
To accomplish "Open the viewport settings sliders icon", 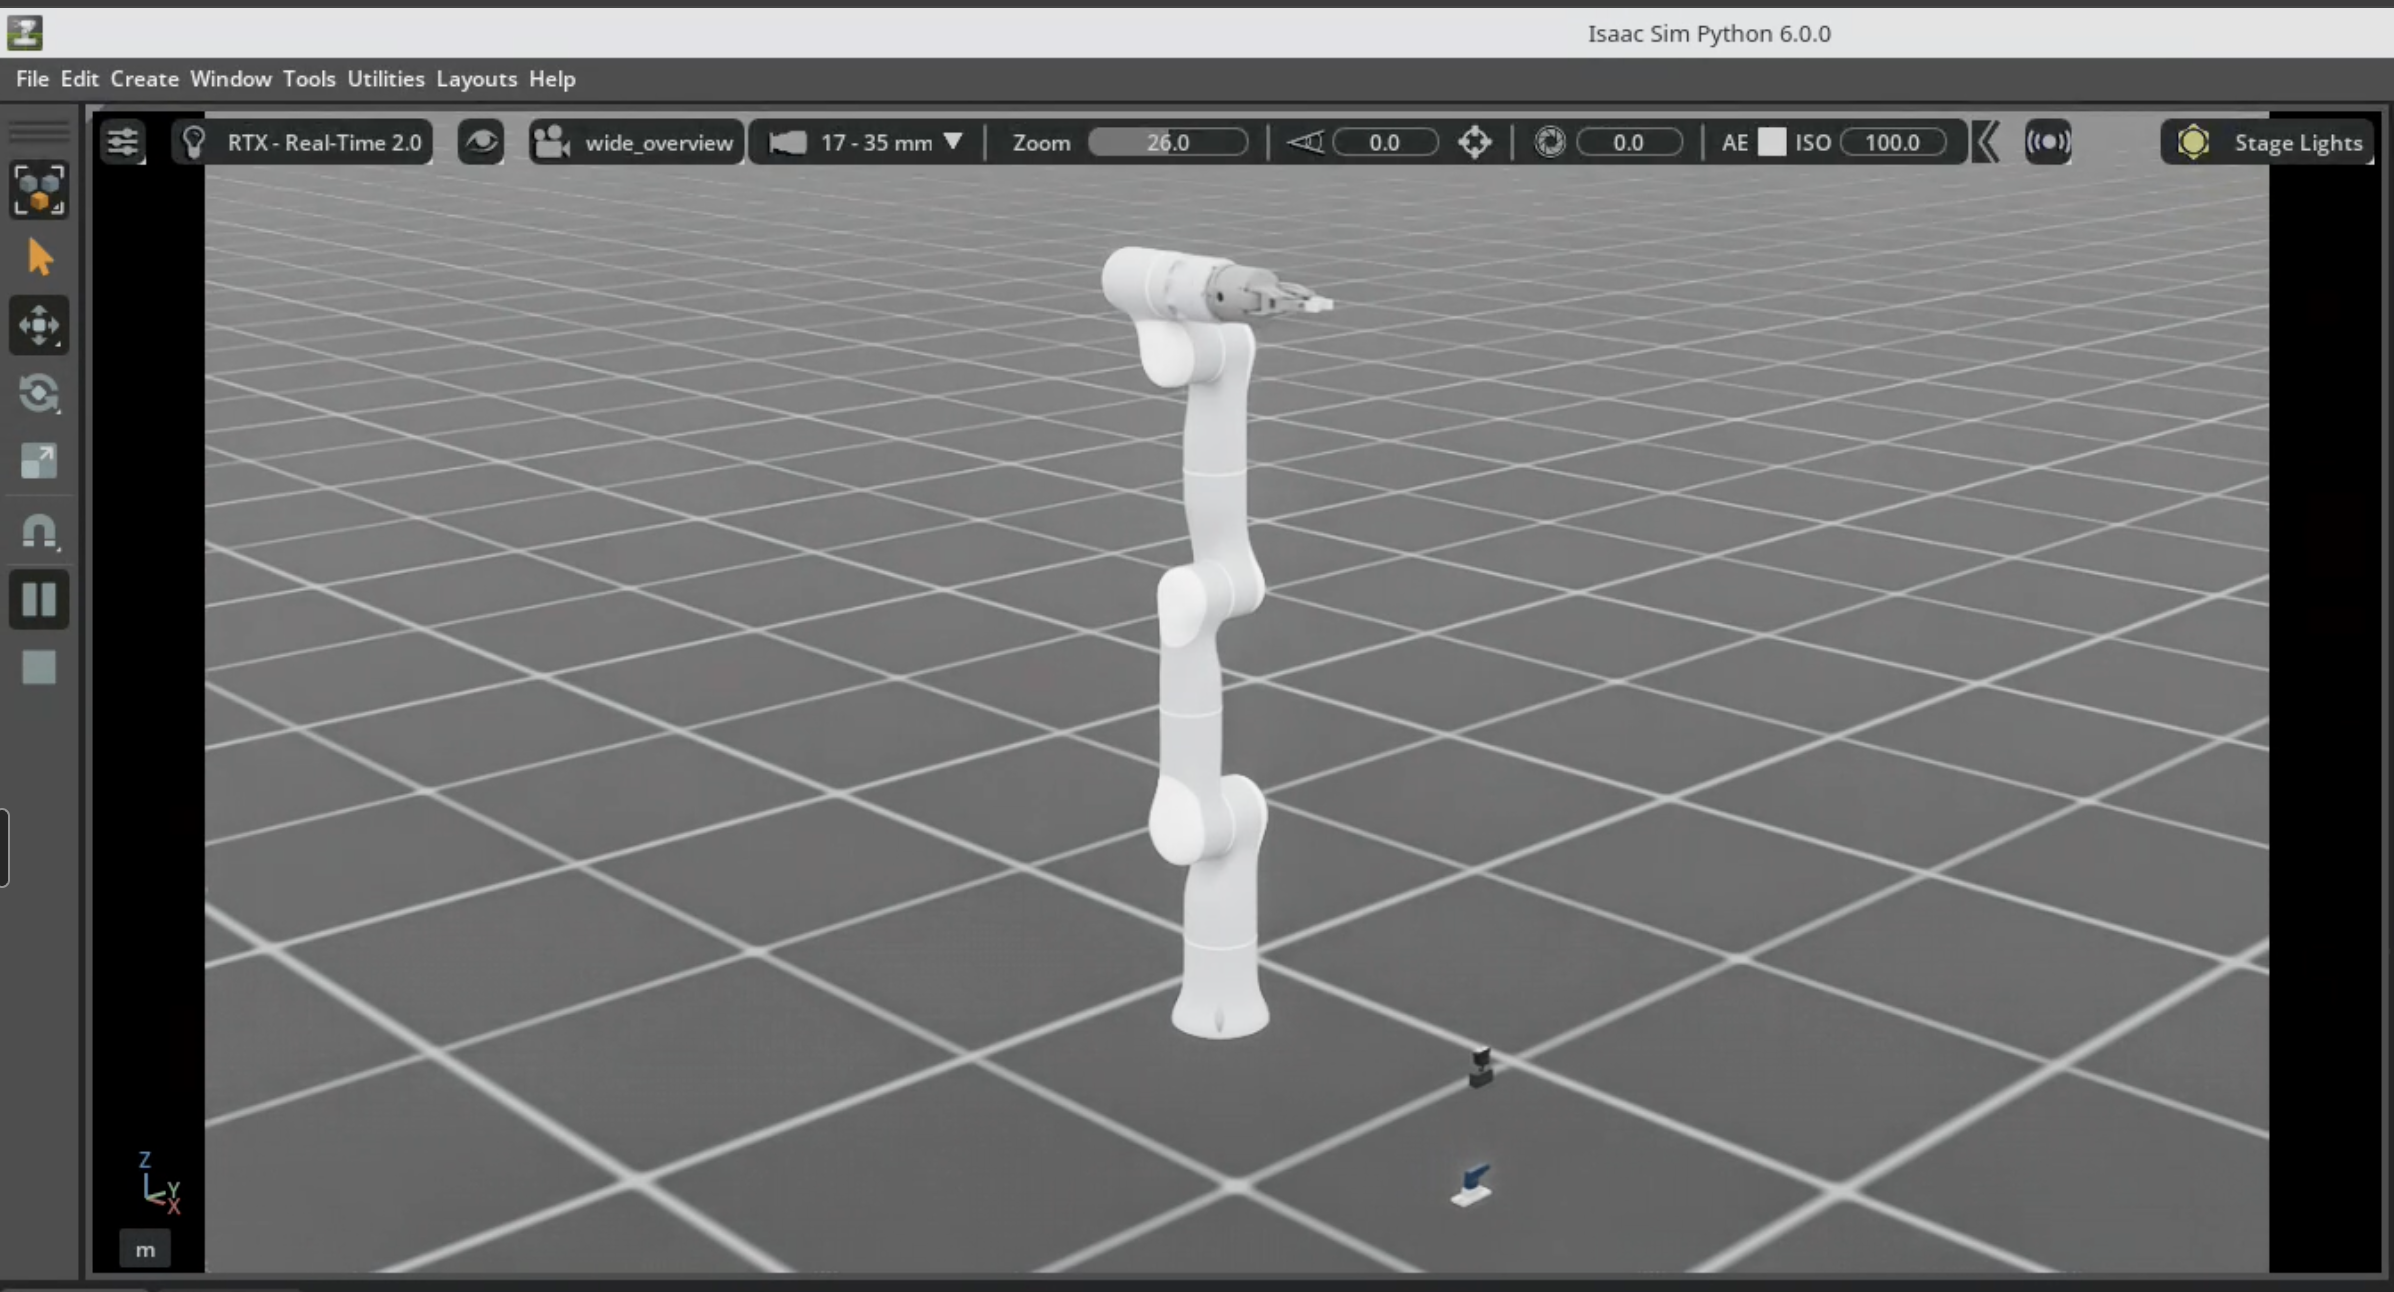I will (123, 142).
